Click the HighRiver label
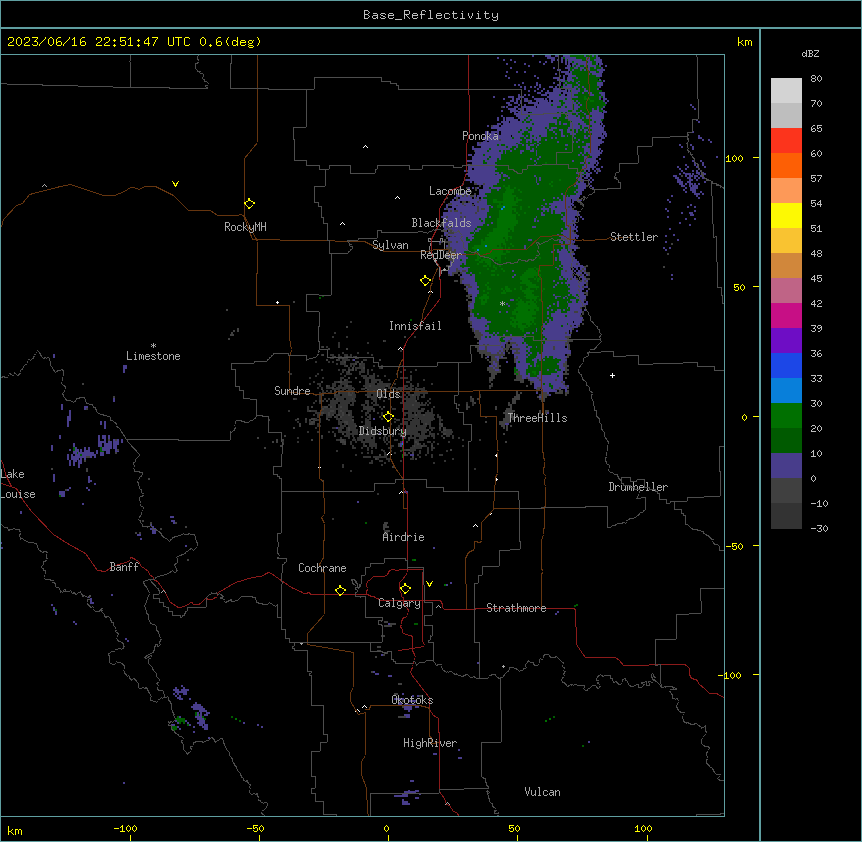The image size is (862, 842). click(x=430, y=743)
